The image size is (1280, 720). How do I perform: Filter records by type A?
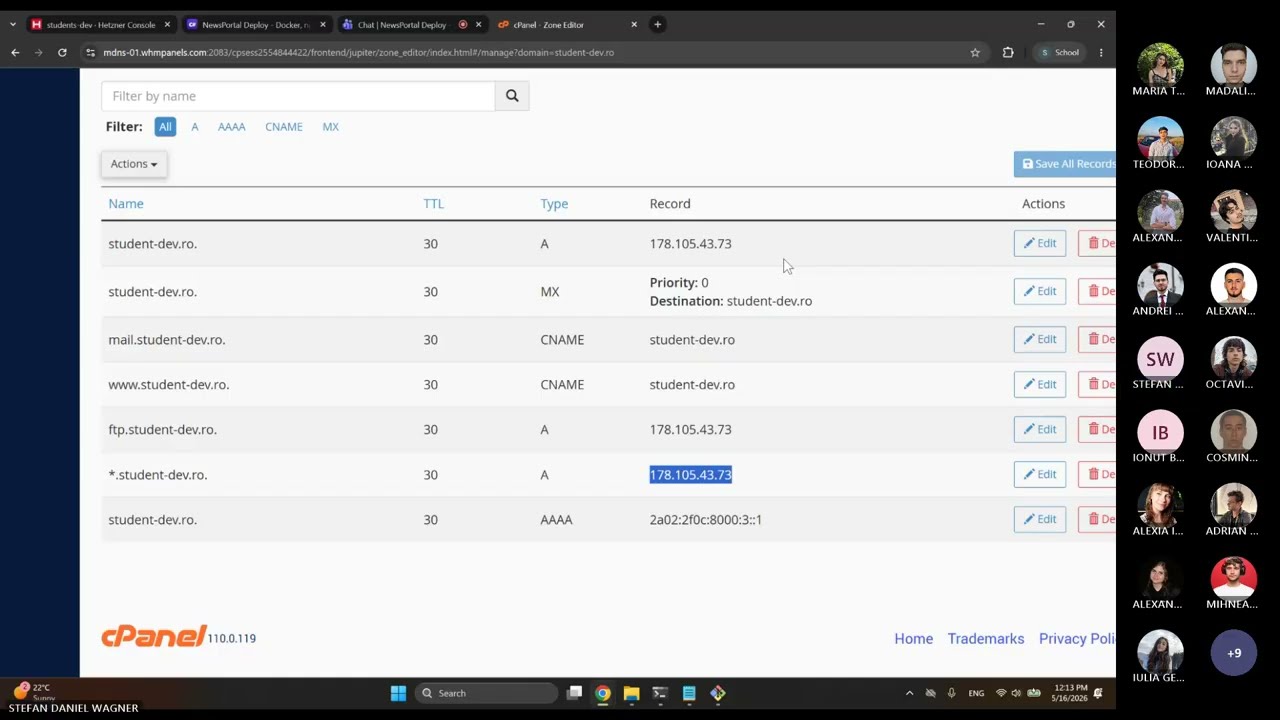[195, 127]
